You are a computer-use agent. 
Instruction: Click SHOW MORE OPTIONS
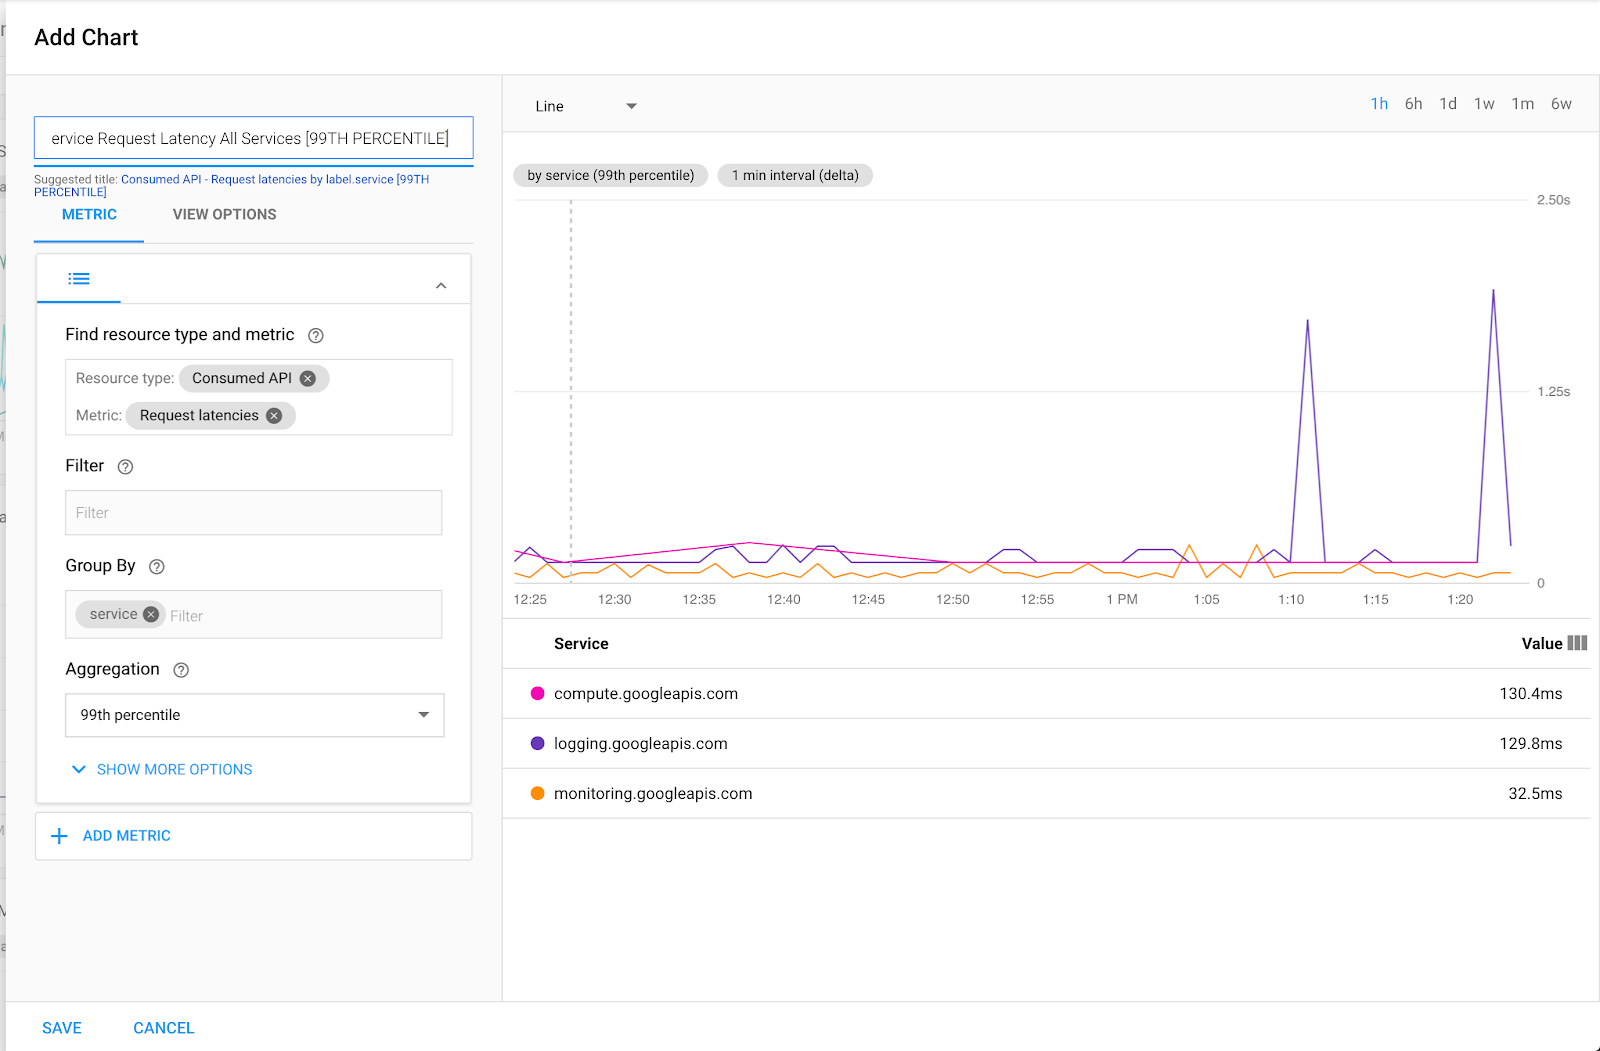point(161,769)
